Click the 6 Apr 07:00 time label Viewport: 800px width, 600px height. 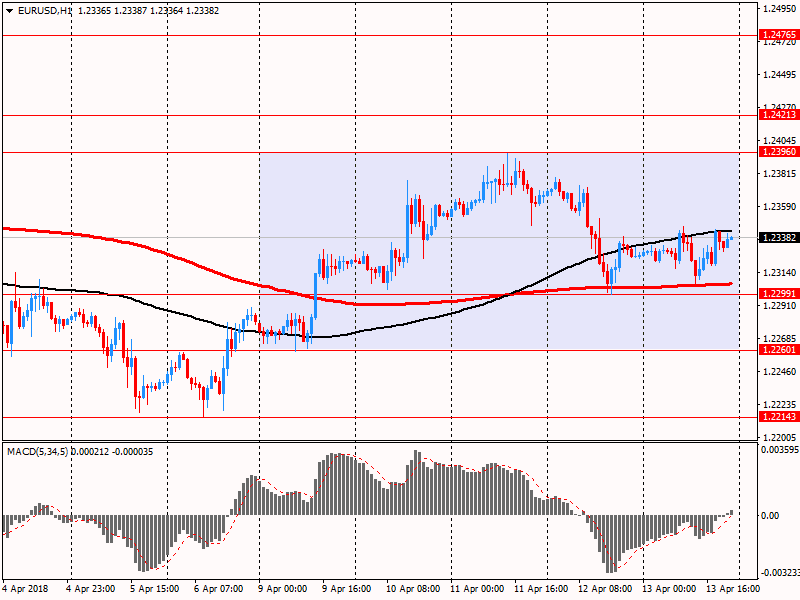(x=218, y=589)
